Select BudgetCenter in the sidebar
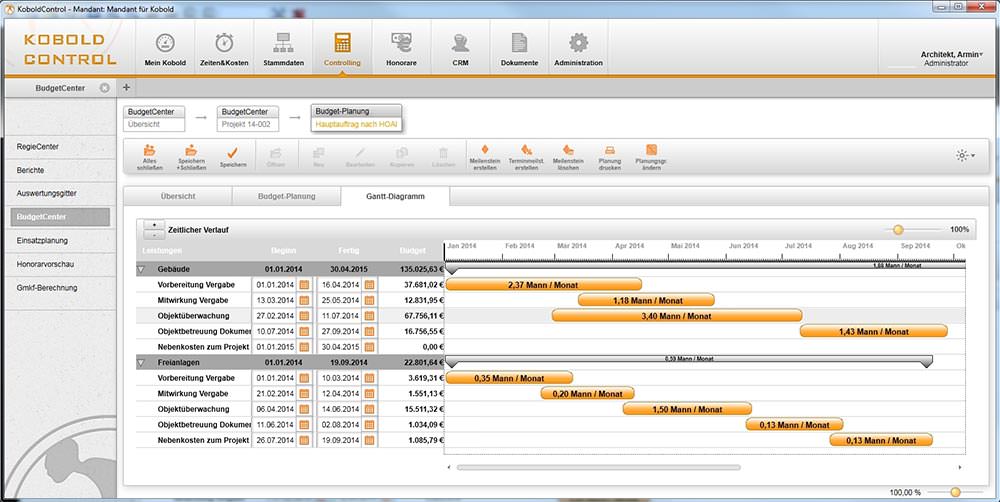Image resolution: width=1000 pixels, height=502 pixels. click(x=61, y=217)
